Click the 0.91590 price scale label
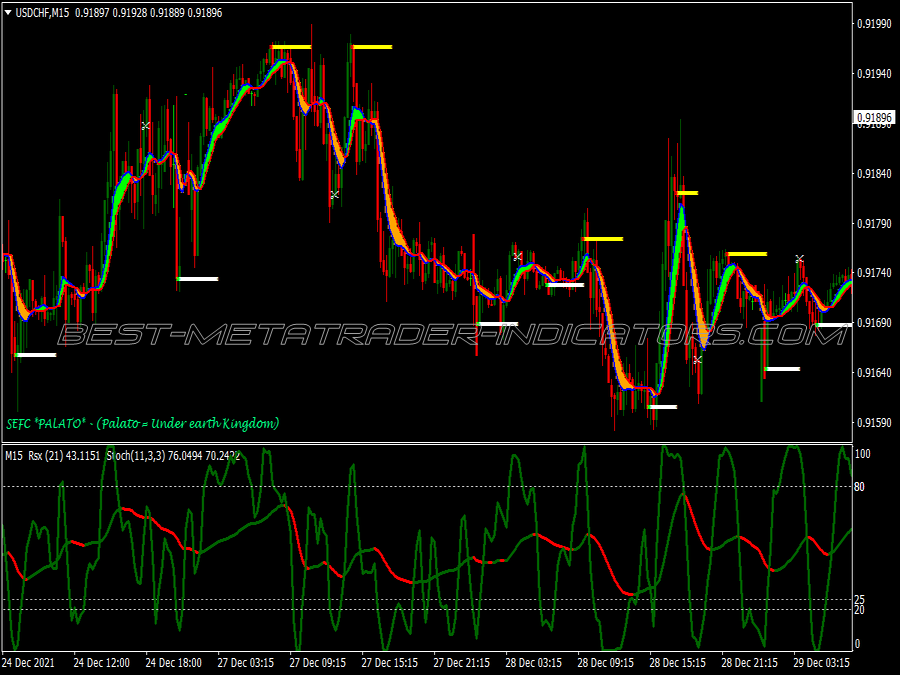Screen dimensions: 900x675 875,422
